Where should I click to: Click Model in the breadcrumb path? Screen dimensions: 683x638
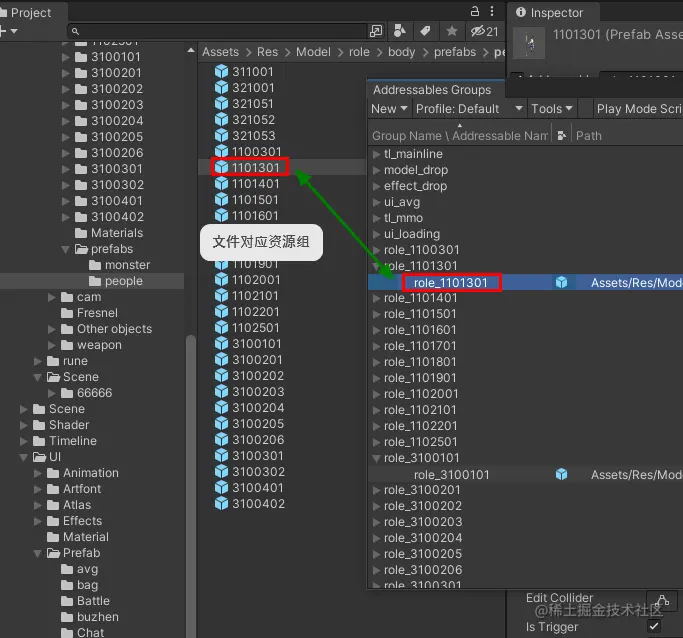[313, 52]
